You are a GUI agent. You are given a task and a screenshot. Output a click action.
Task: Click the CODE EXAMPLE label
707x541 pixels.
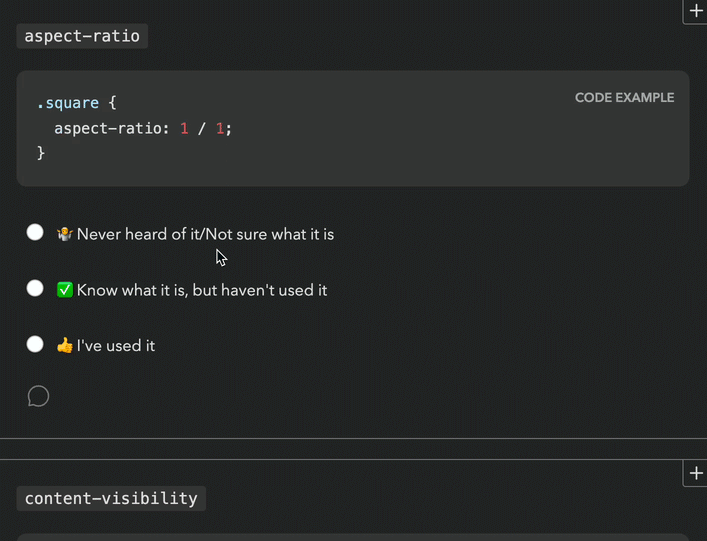624,98
